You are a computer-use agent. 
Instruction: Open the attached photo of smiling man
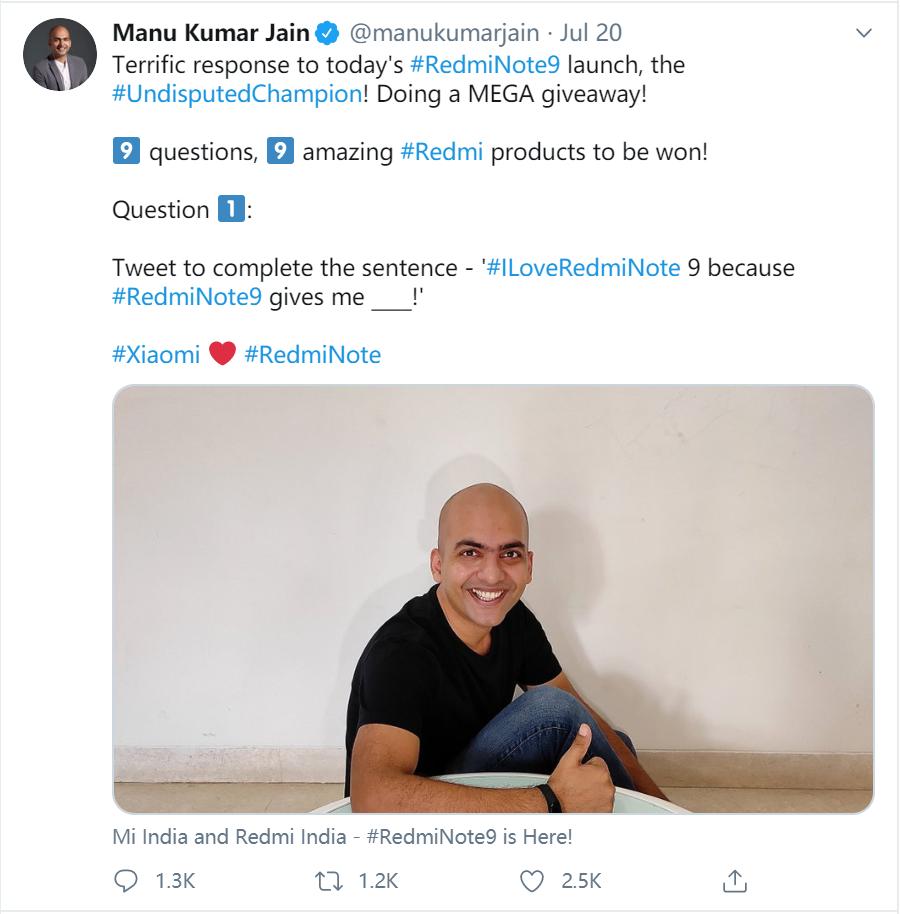point(493,598)
